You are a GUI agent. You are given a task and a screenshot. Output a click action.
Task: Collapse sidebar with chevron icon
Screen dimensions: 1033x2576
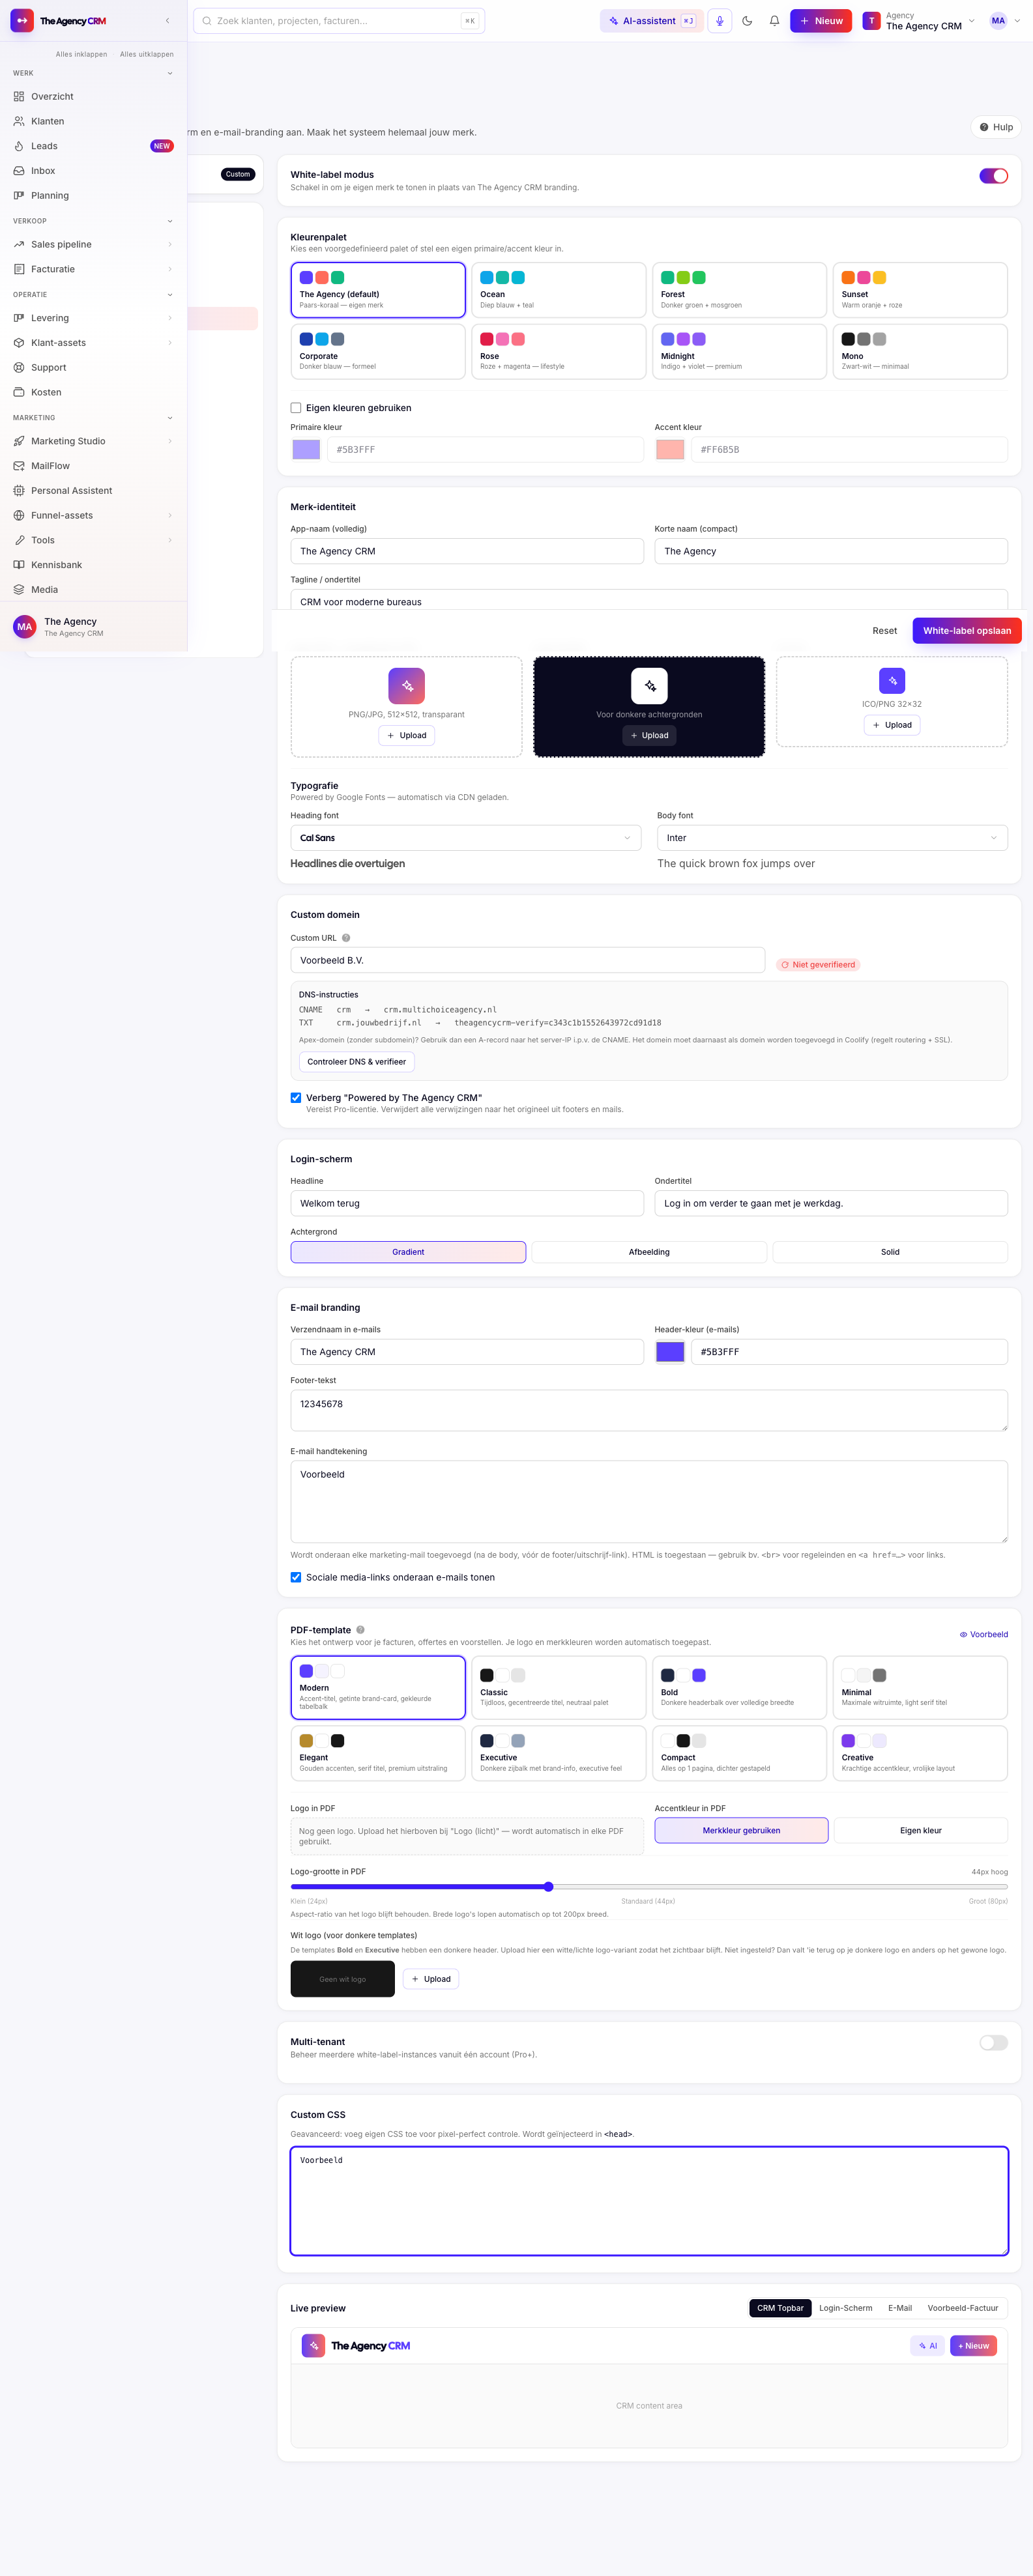click(x=167, y=21)
